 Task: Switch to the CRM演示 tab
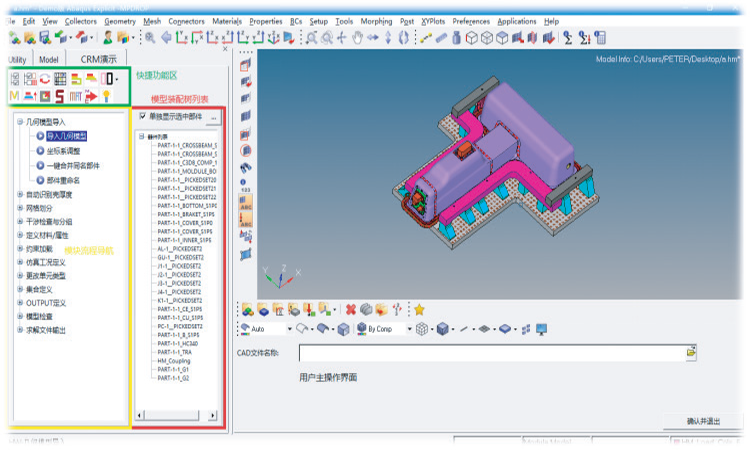(98, 59)
